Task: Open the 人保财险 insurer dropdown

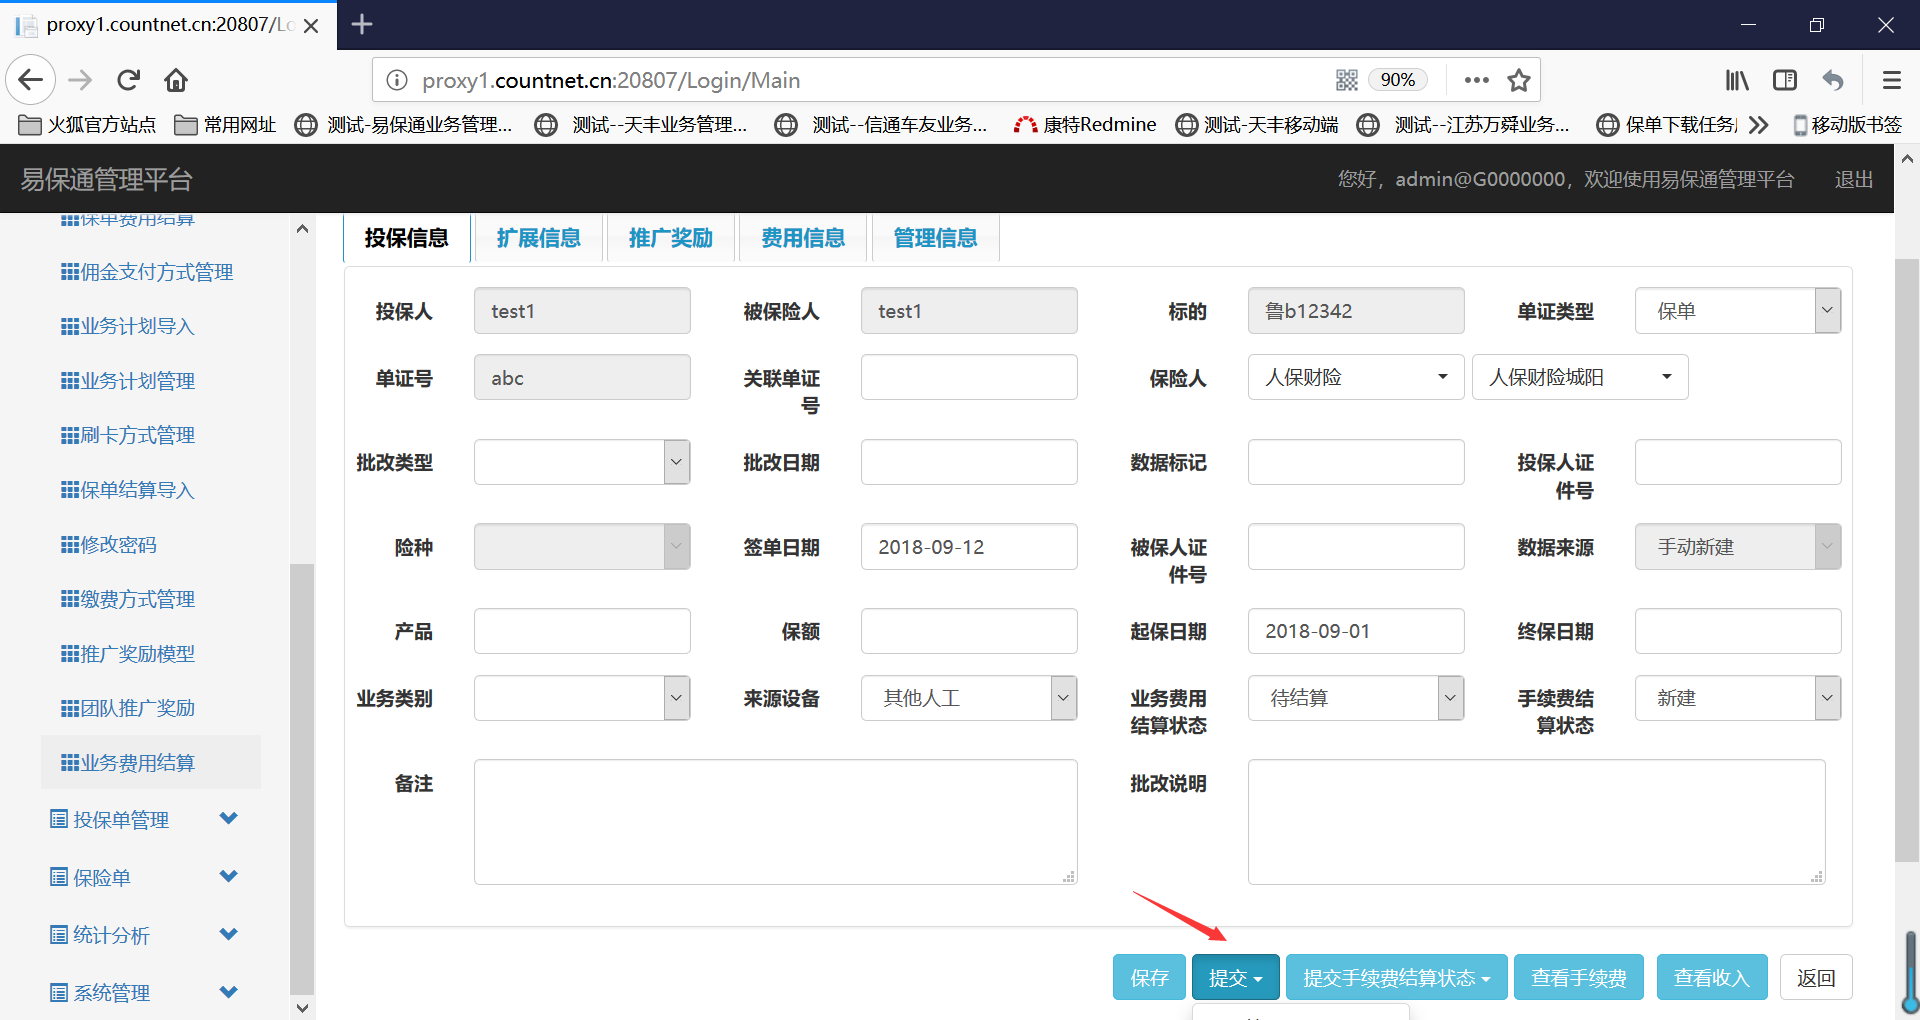Action: coord(1355,377)
